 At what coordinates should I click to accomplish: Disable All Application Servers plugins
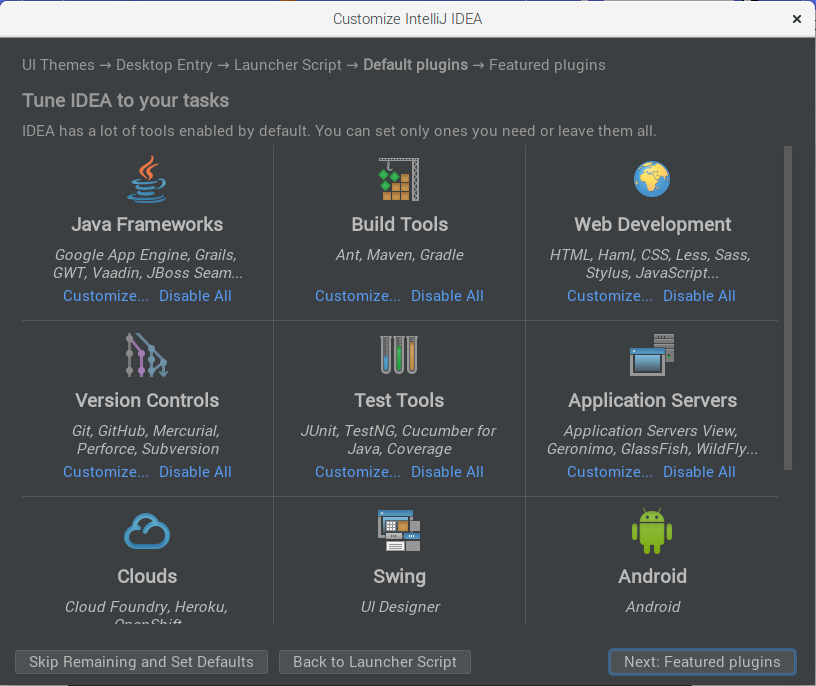pyautogui.click(x=699, y=472)
